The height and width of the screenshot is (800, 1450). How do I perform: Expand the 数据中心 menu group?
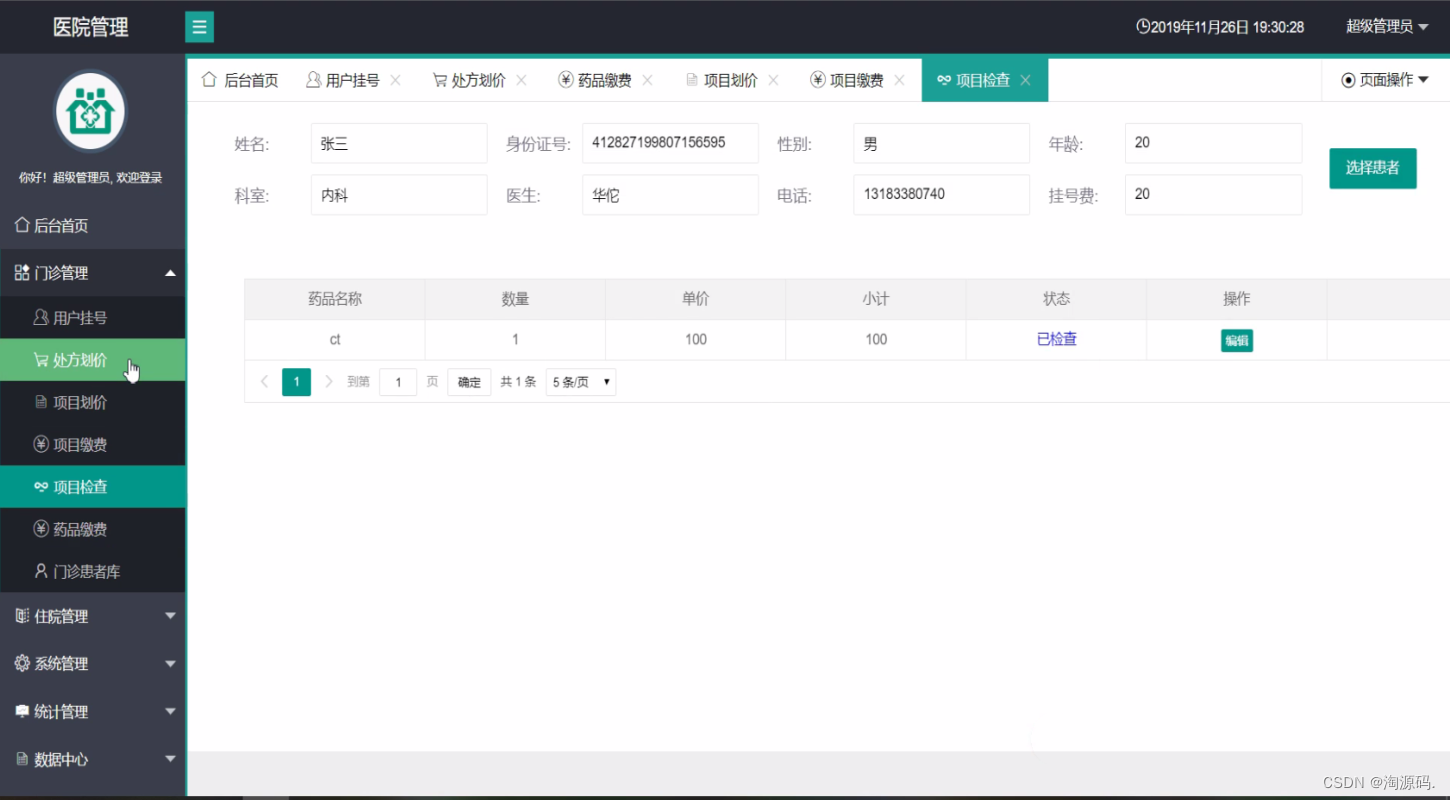coord(92,759)
